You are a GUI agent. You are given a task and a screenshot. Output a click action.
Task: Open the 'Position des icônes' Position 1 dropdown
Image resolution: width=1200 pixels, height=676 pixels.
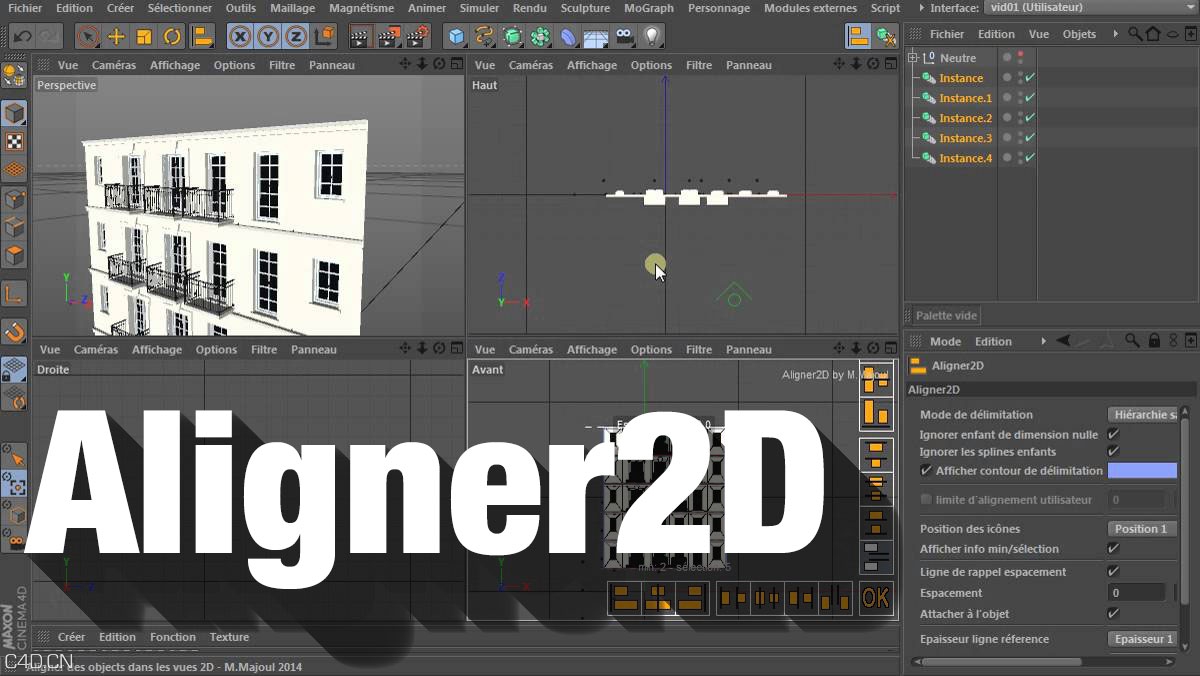(x=1141, y=529)
